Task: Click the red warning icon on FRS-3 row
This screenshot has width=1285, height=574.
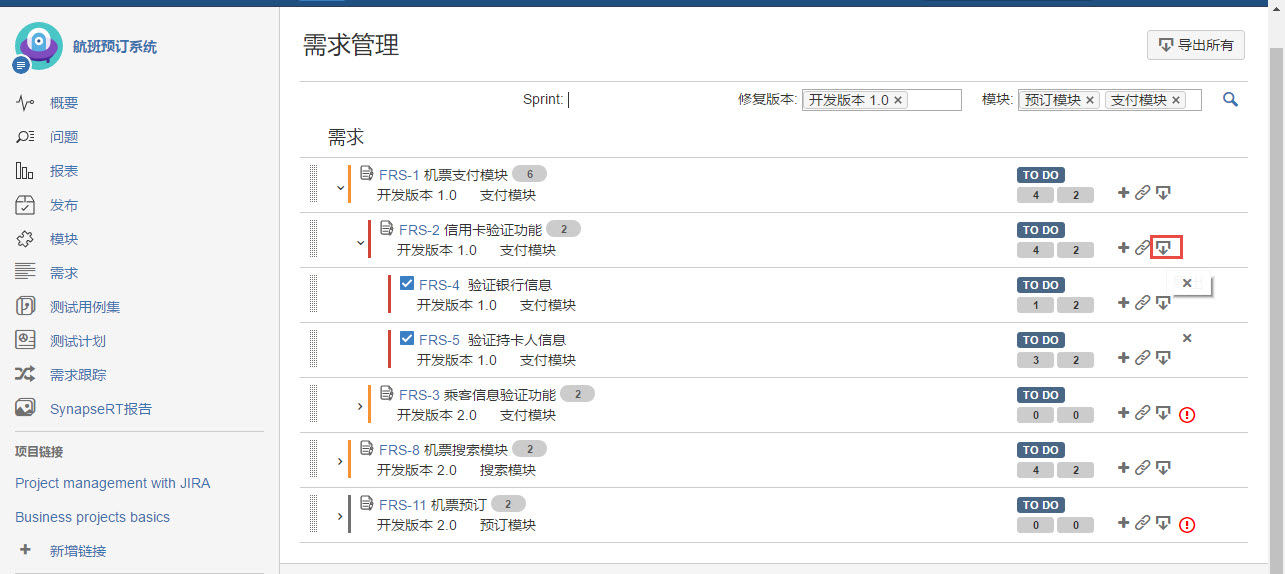Action: coord(1187,414)
